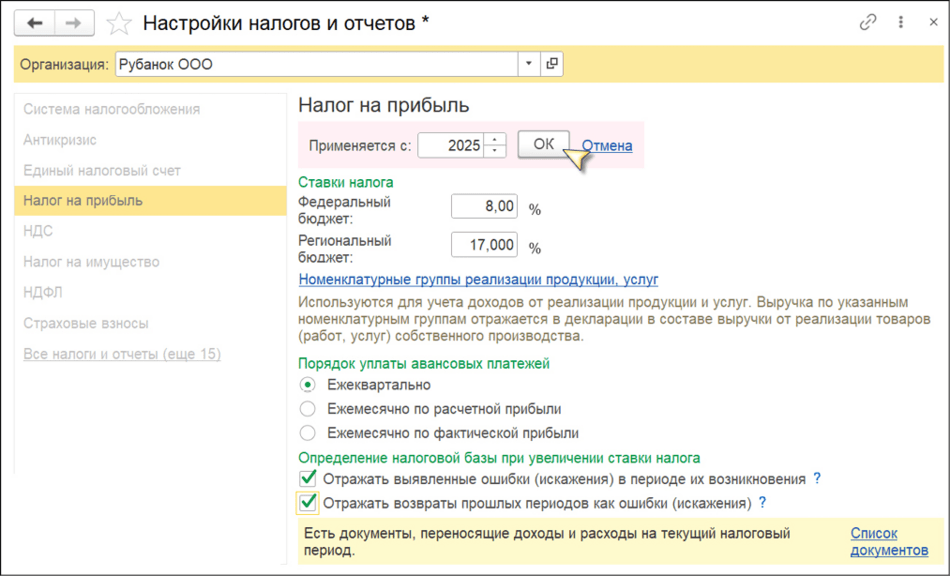950x576 pixels.
Task: Select Налог на прибыль in sidebar
Action: [x=150, y=200]
